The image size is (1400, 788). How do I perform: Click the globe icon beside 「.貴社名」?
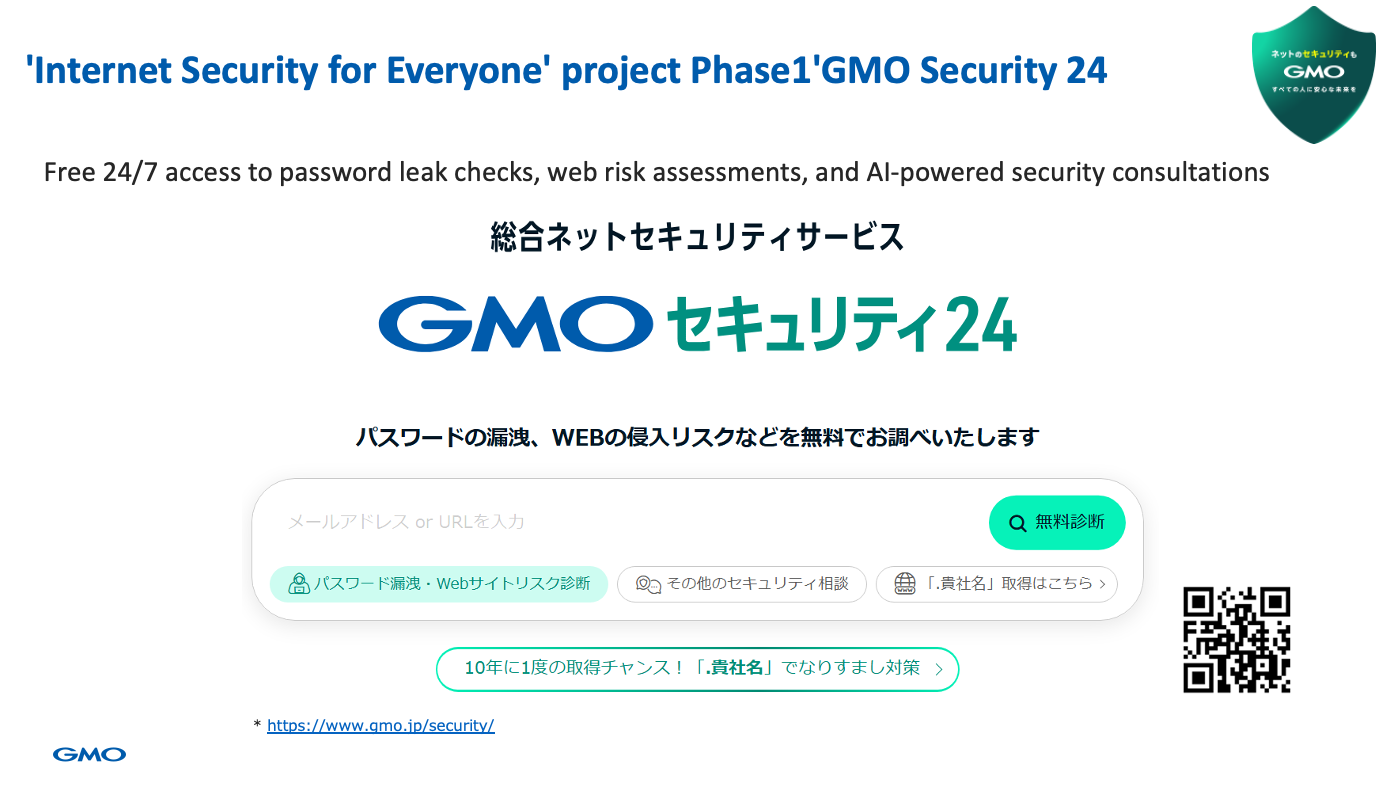point(905,584)
